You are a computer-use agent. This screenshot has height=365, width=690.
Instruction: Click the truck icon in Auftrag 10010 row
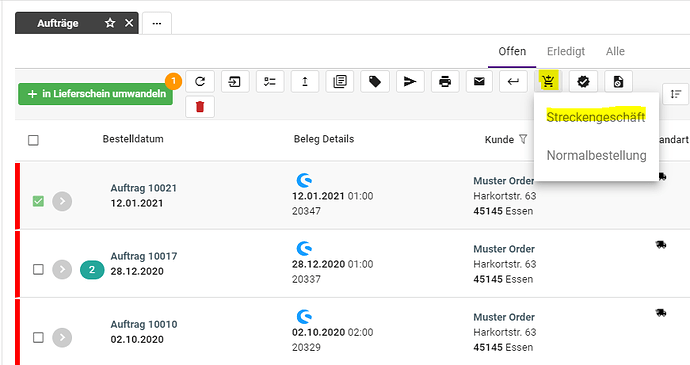point(661,313)
